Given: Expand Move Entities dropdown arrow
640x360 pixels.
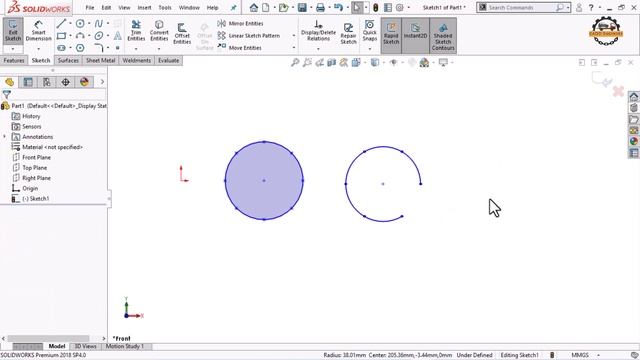Looking at the screenshot, I should click(294, 48).
